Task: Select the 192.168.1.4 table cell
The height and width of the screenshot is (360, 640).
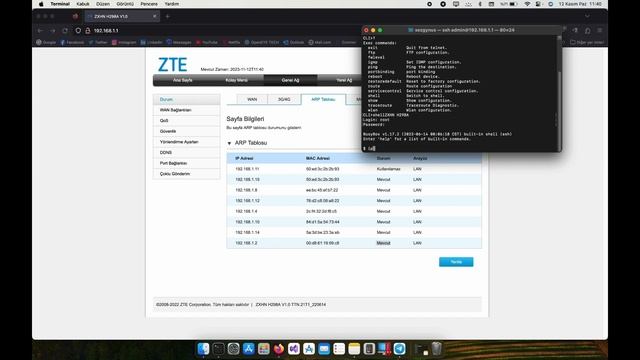Action: click(x=246, y=211)
